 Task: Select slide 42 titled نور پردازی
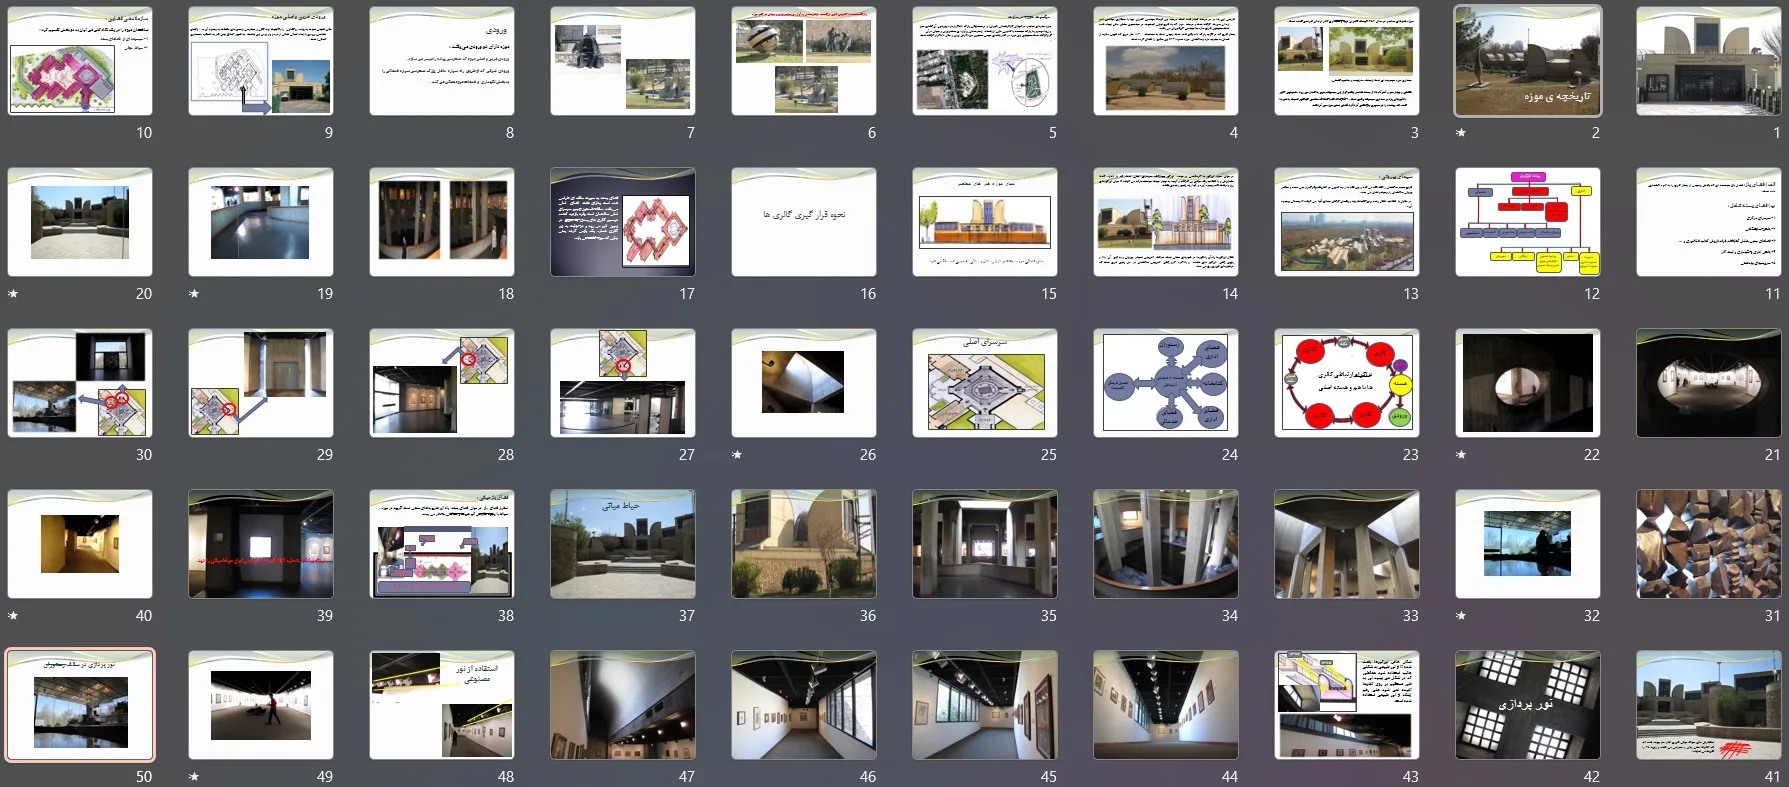click(x=1527, y=705)
